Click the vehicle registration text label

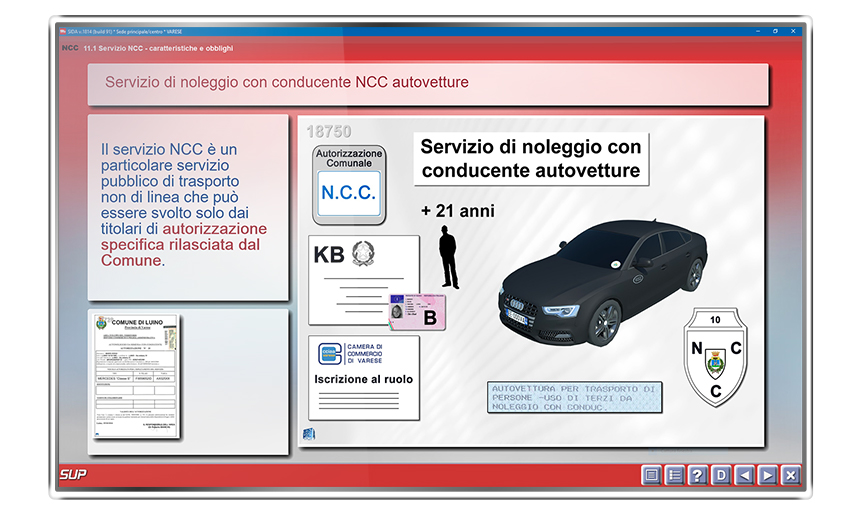[574, 397]
